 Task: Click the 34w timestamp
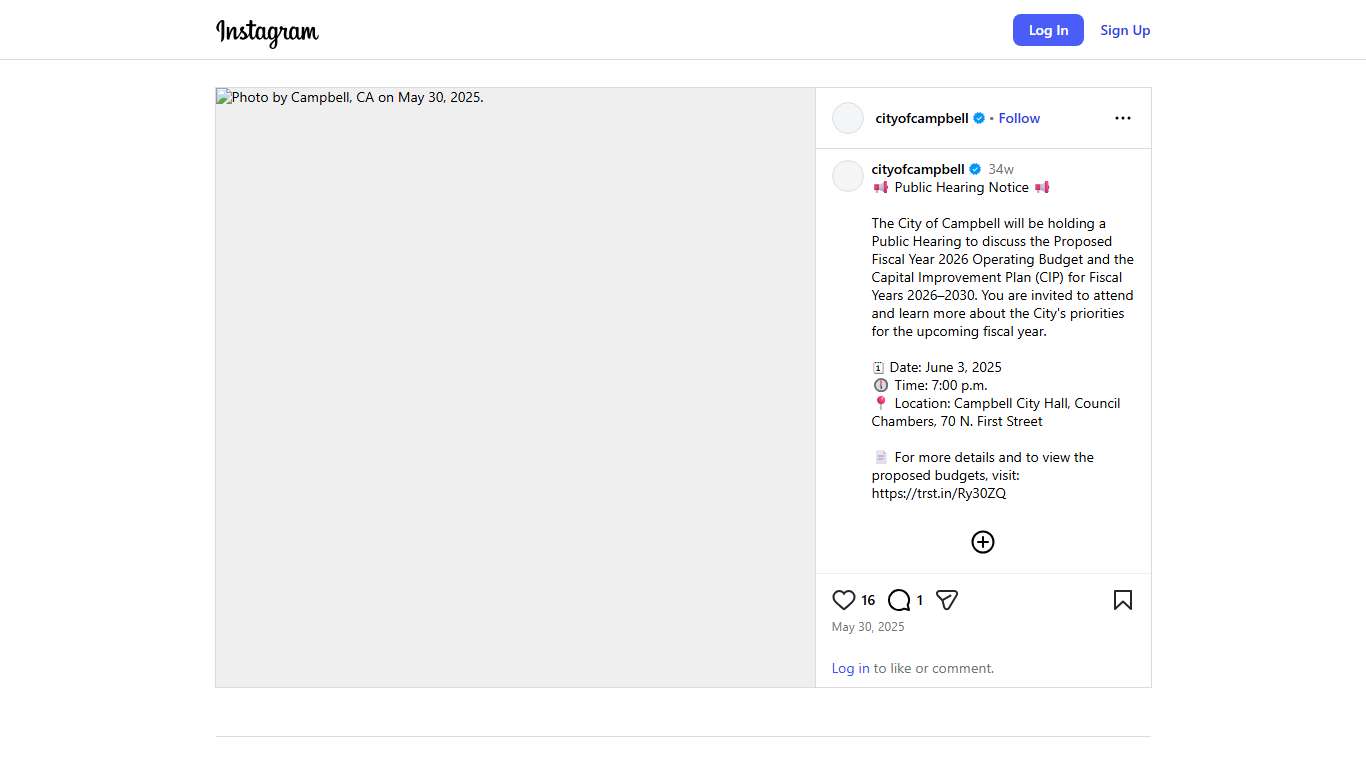[1001, 169]
